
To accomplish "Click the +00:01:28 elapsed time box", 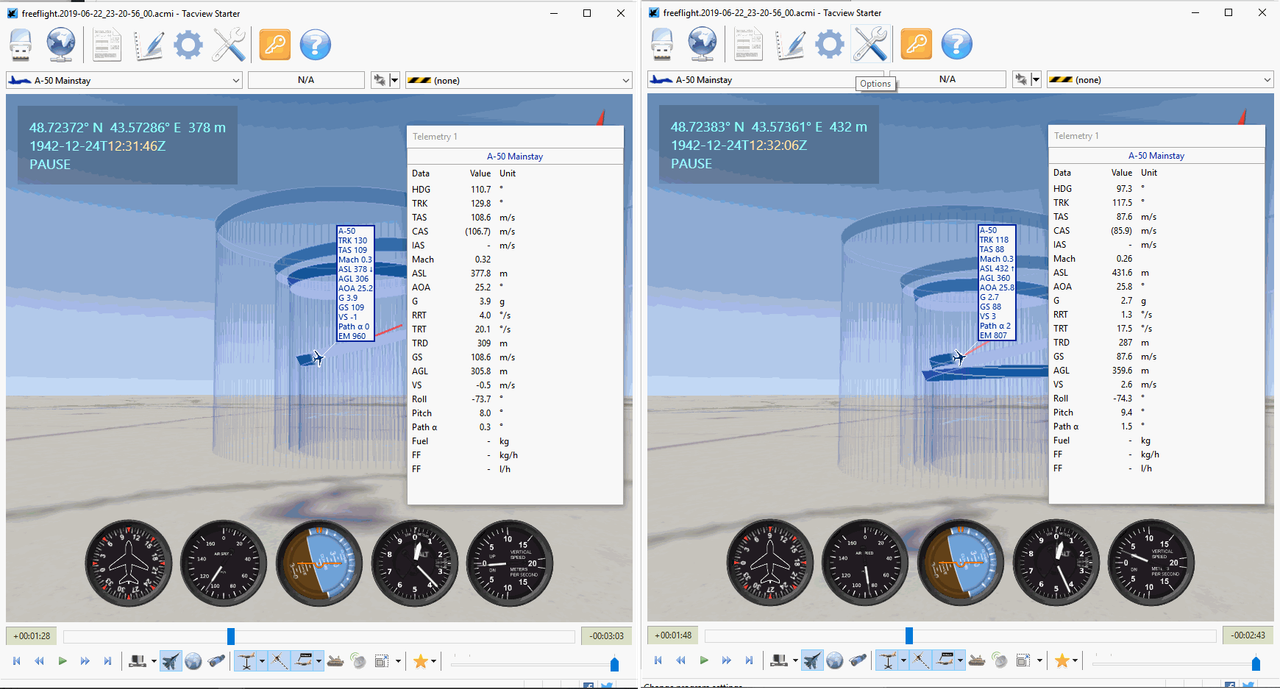I will (x=31, y=636).
